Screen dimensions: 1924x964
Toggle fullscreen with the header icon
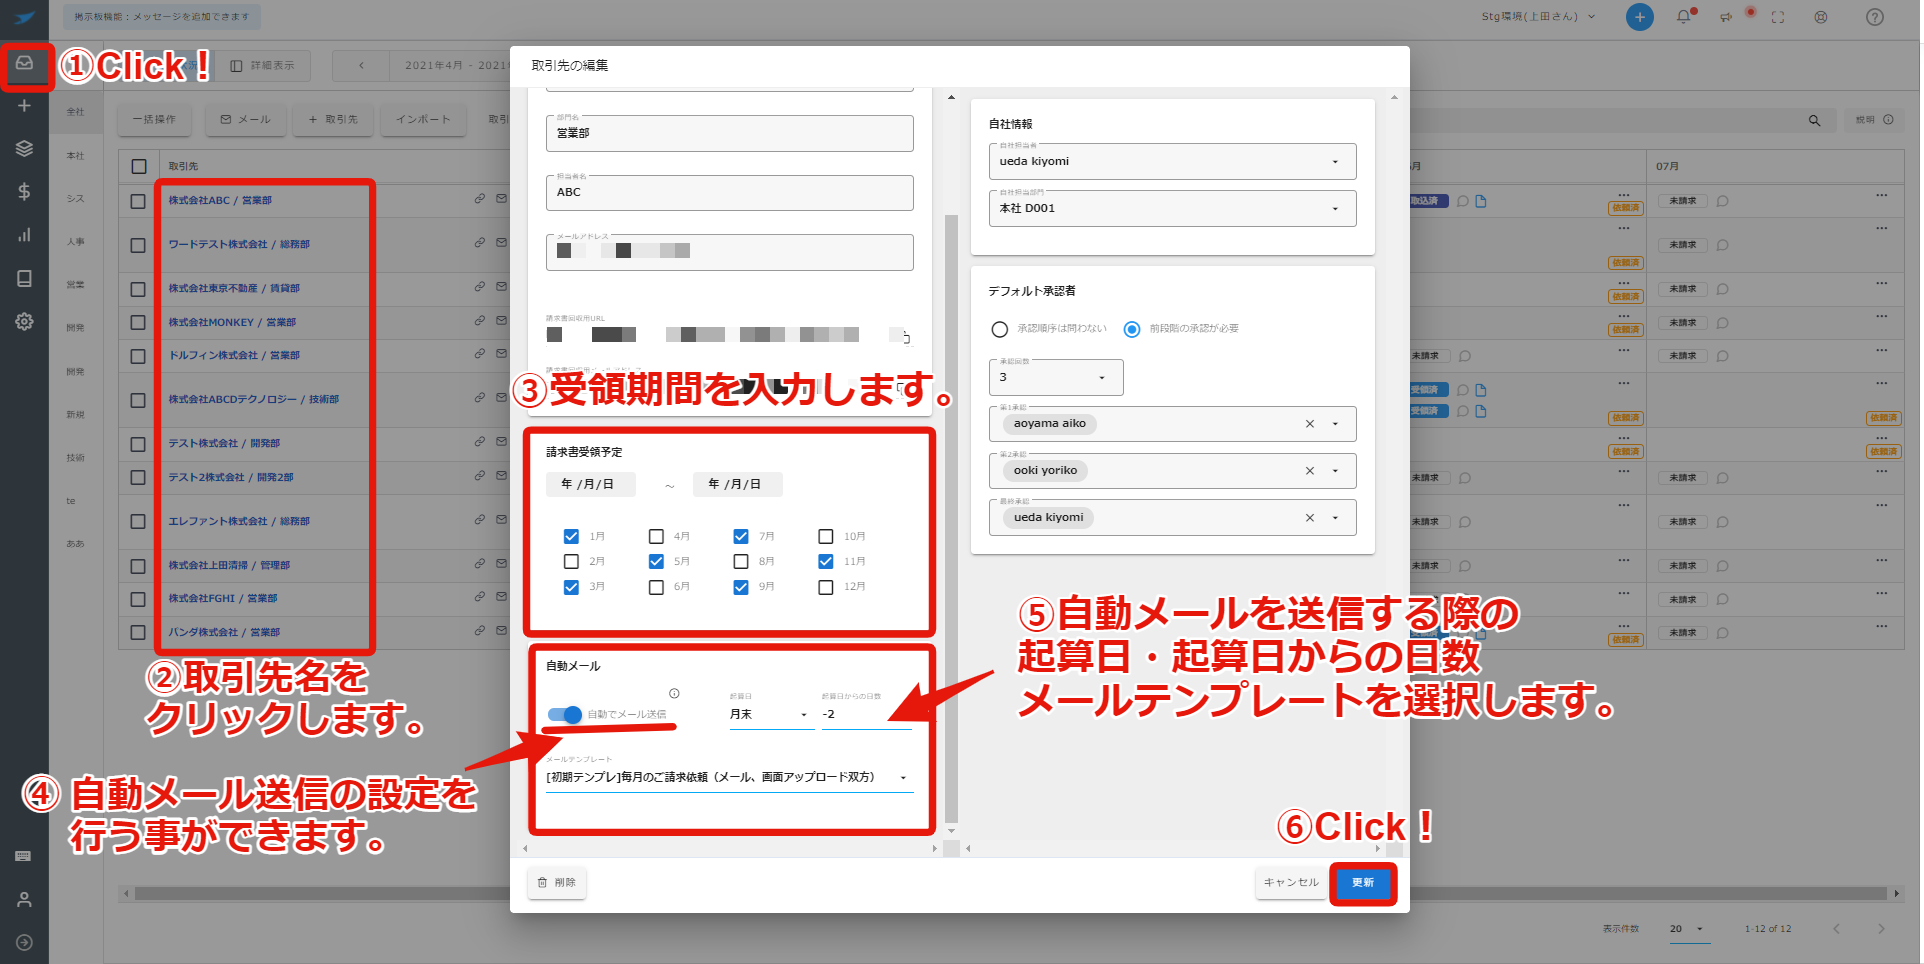coord(1778,17)
